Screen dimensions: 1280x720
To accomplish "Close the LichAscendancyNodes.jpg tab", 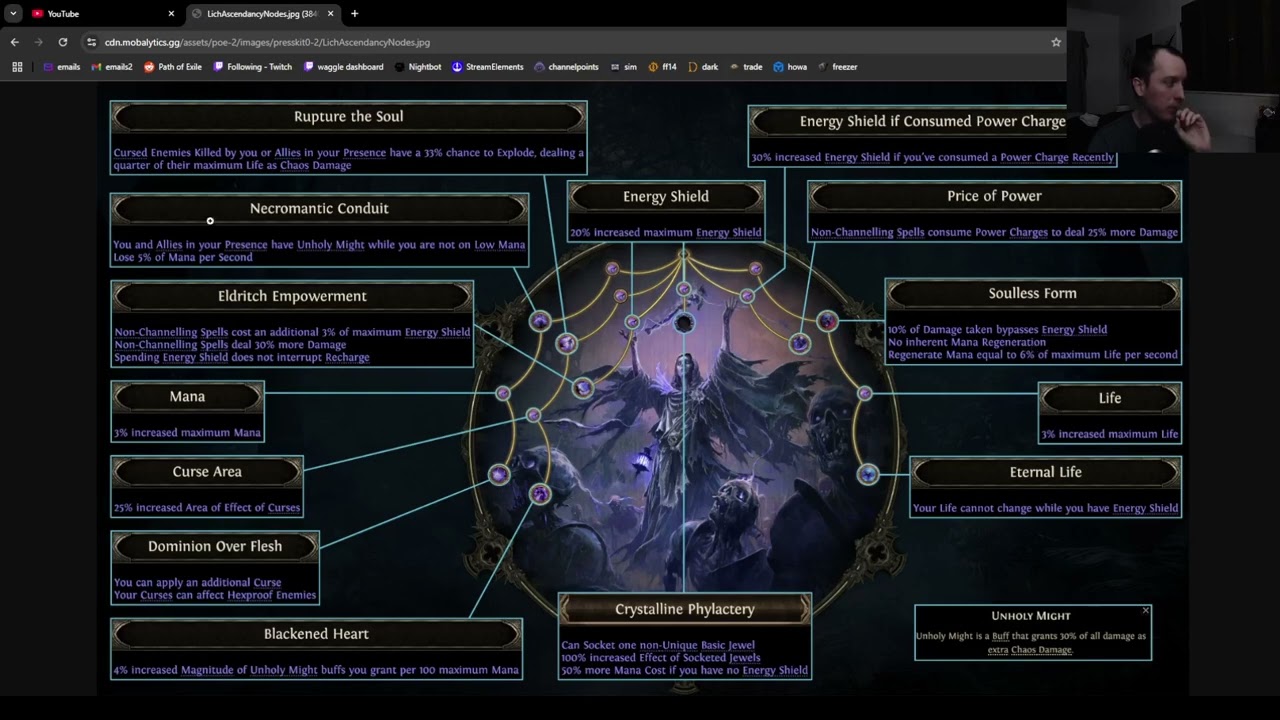I will pos(330,14).
